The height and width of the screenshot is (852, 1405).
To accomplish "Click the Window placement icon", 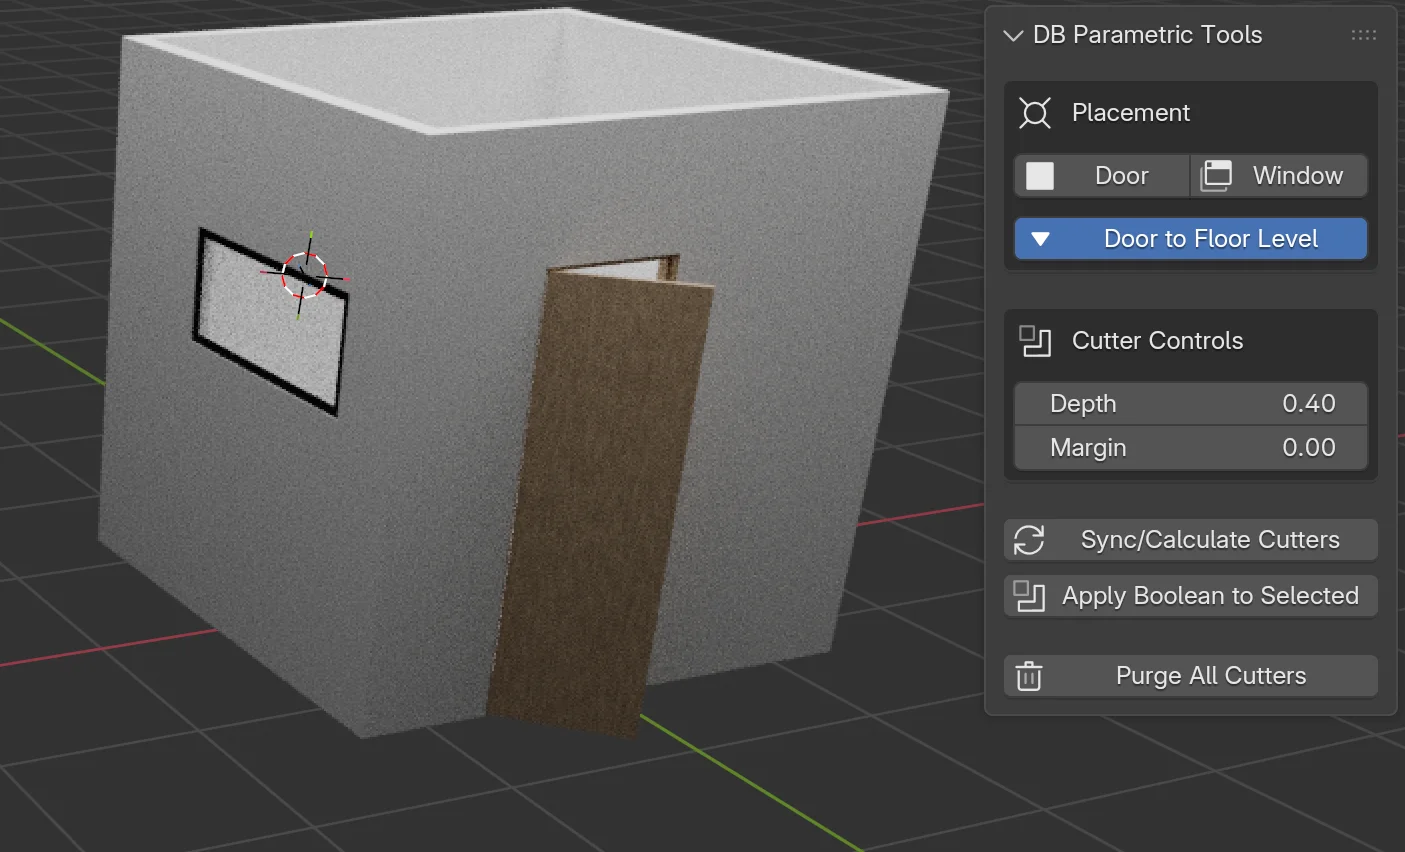I will tap(1216, 176).
